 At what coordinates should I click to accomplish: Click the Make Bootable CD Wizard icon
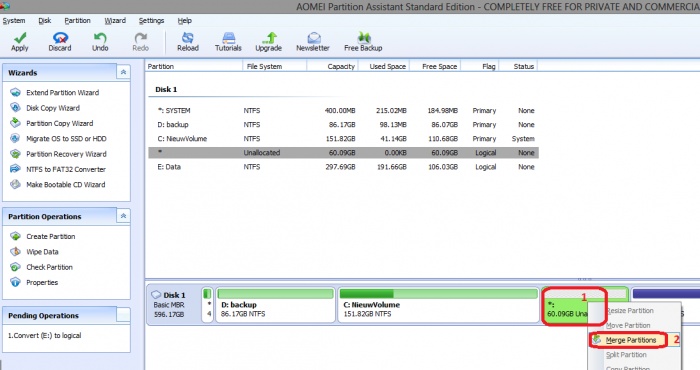[x=16, y=184]
